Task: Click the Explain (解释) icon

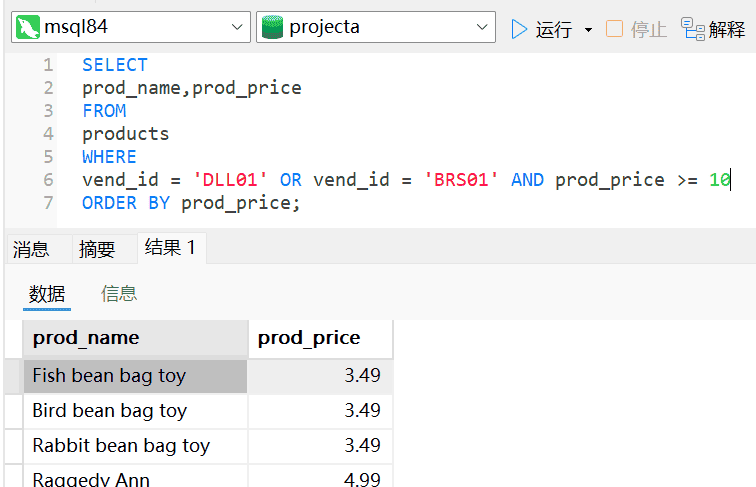Action: click(693, 28)
